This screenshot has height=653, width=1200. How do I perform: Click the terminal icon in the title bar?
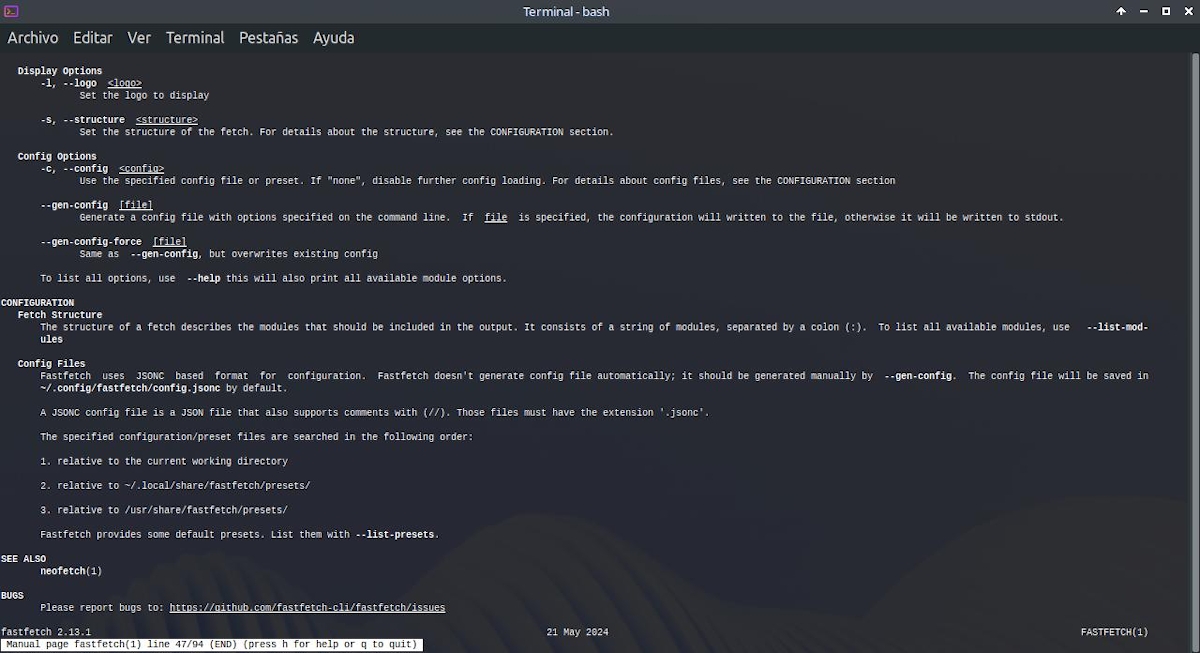[x=11, y=11]
